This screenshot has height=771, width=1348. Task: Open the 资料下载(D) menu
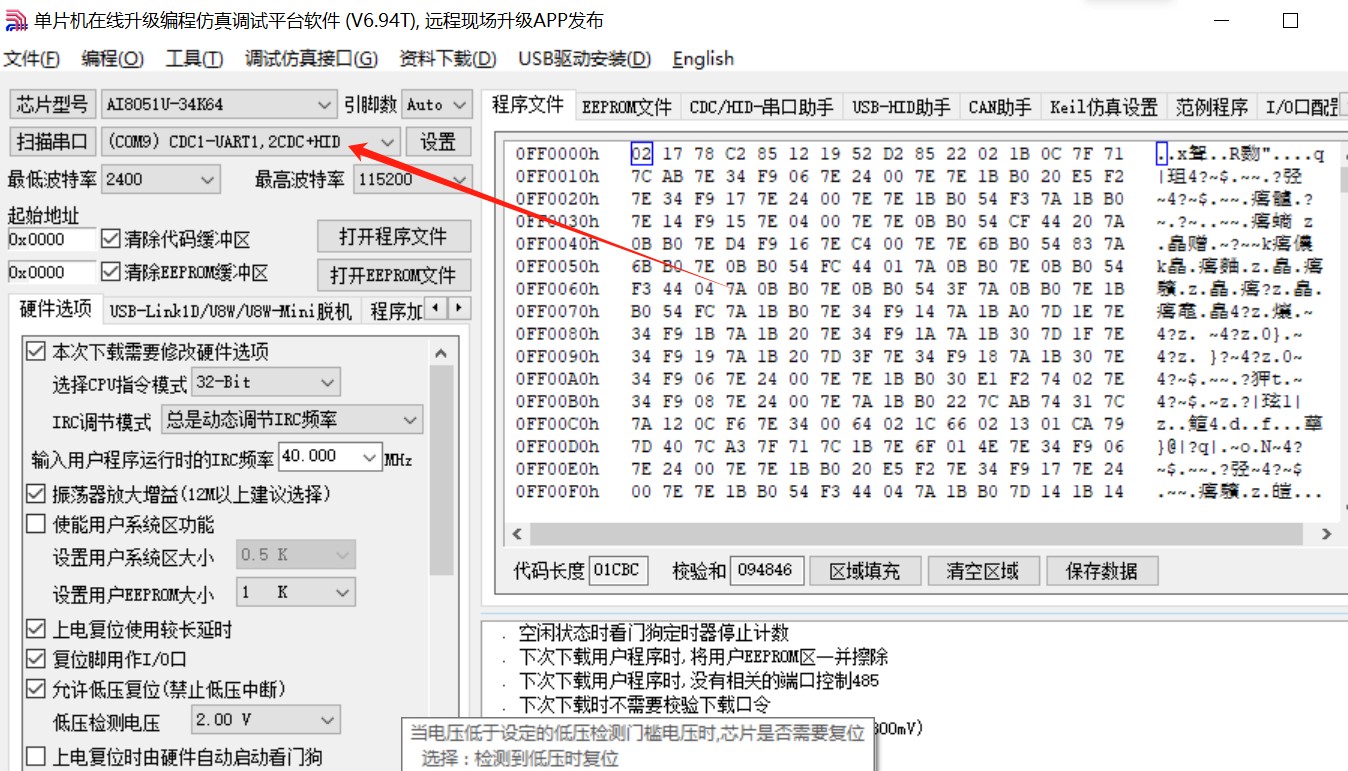(447, 59)
